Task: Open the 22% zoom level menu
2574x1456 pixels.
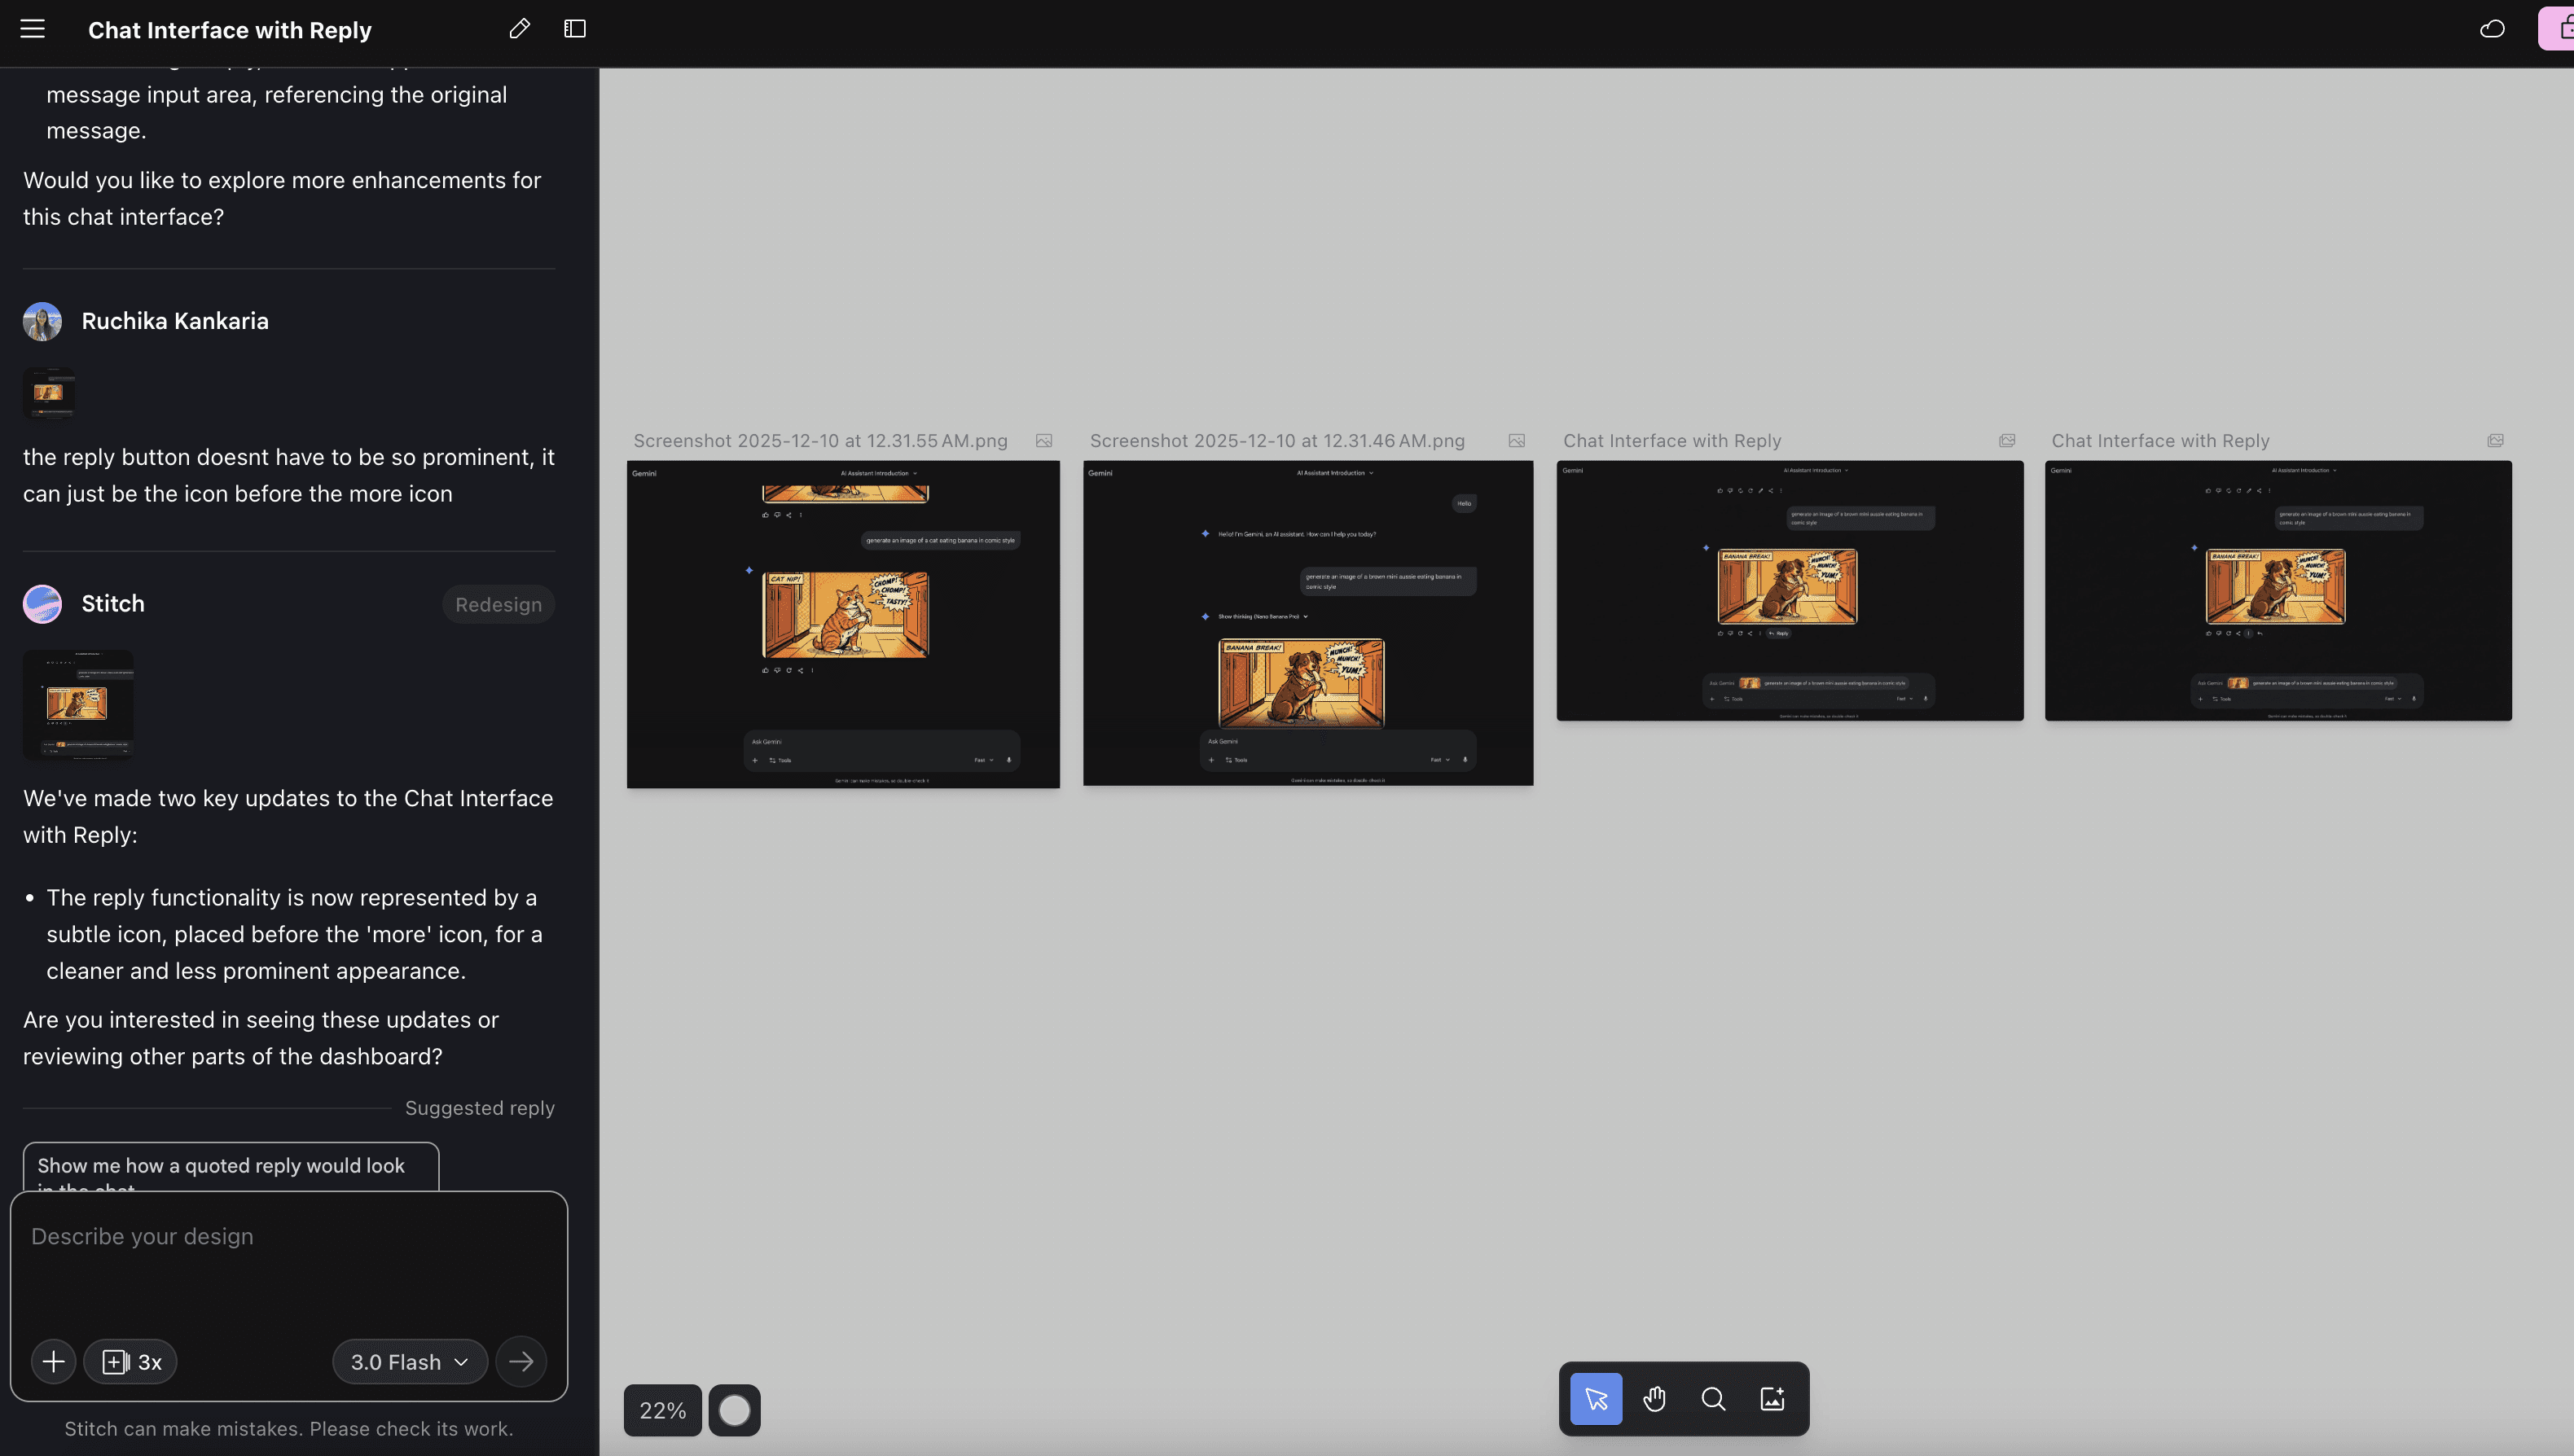Action: (662, 1410)
